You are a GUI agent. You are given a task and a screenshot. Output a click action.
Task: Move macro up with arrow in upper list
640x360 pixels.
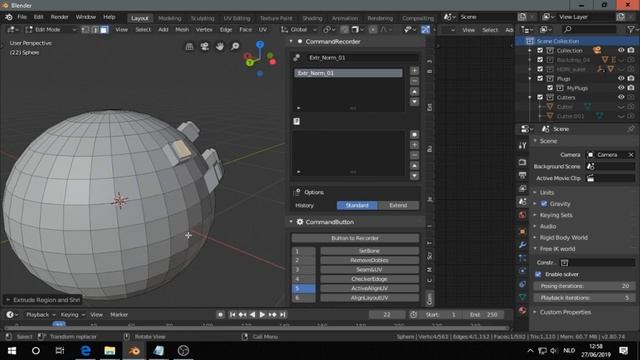click(414, 91)
